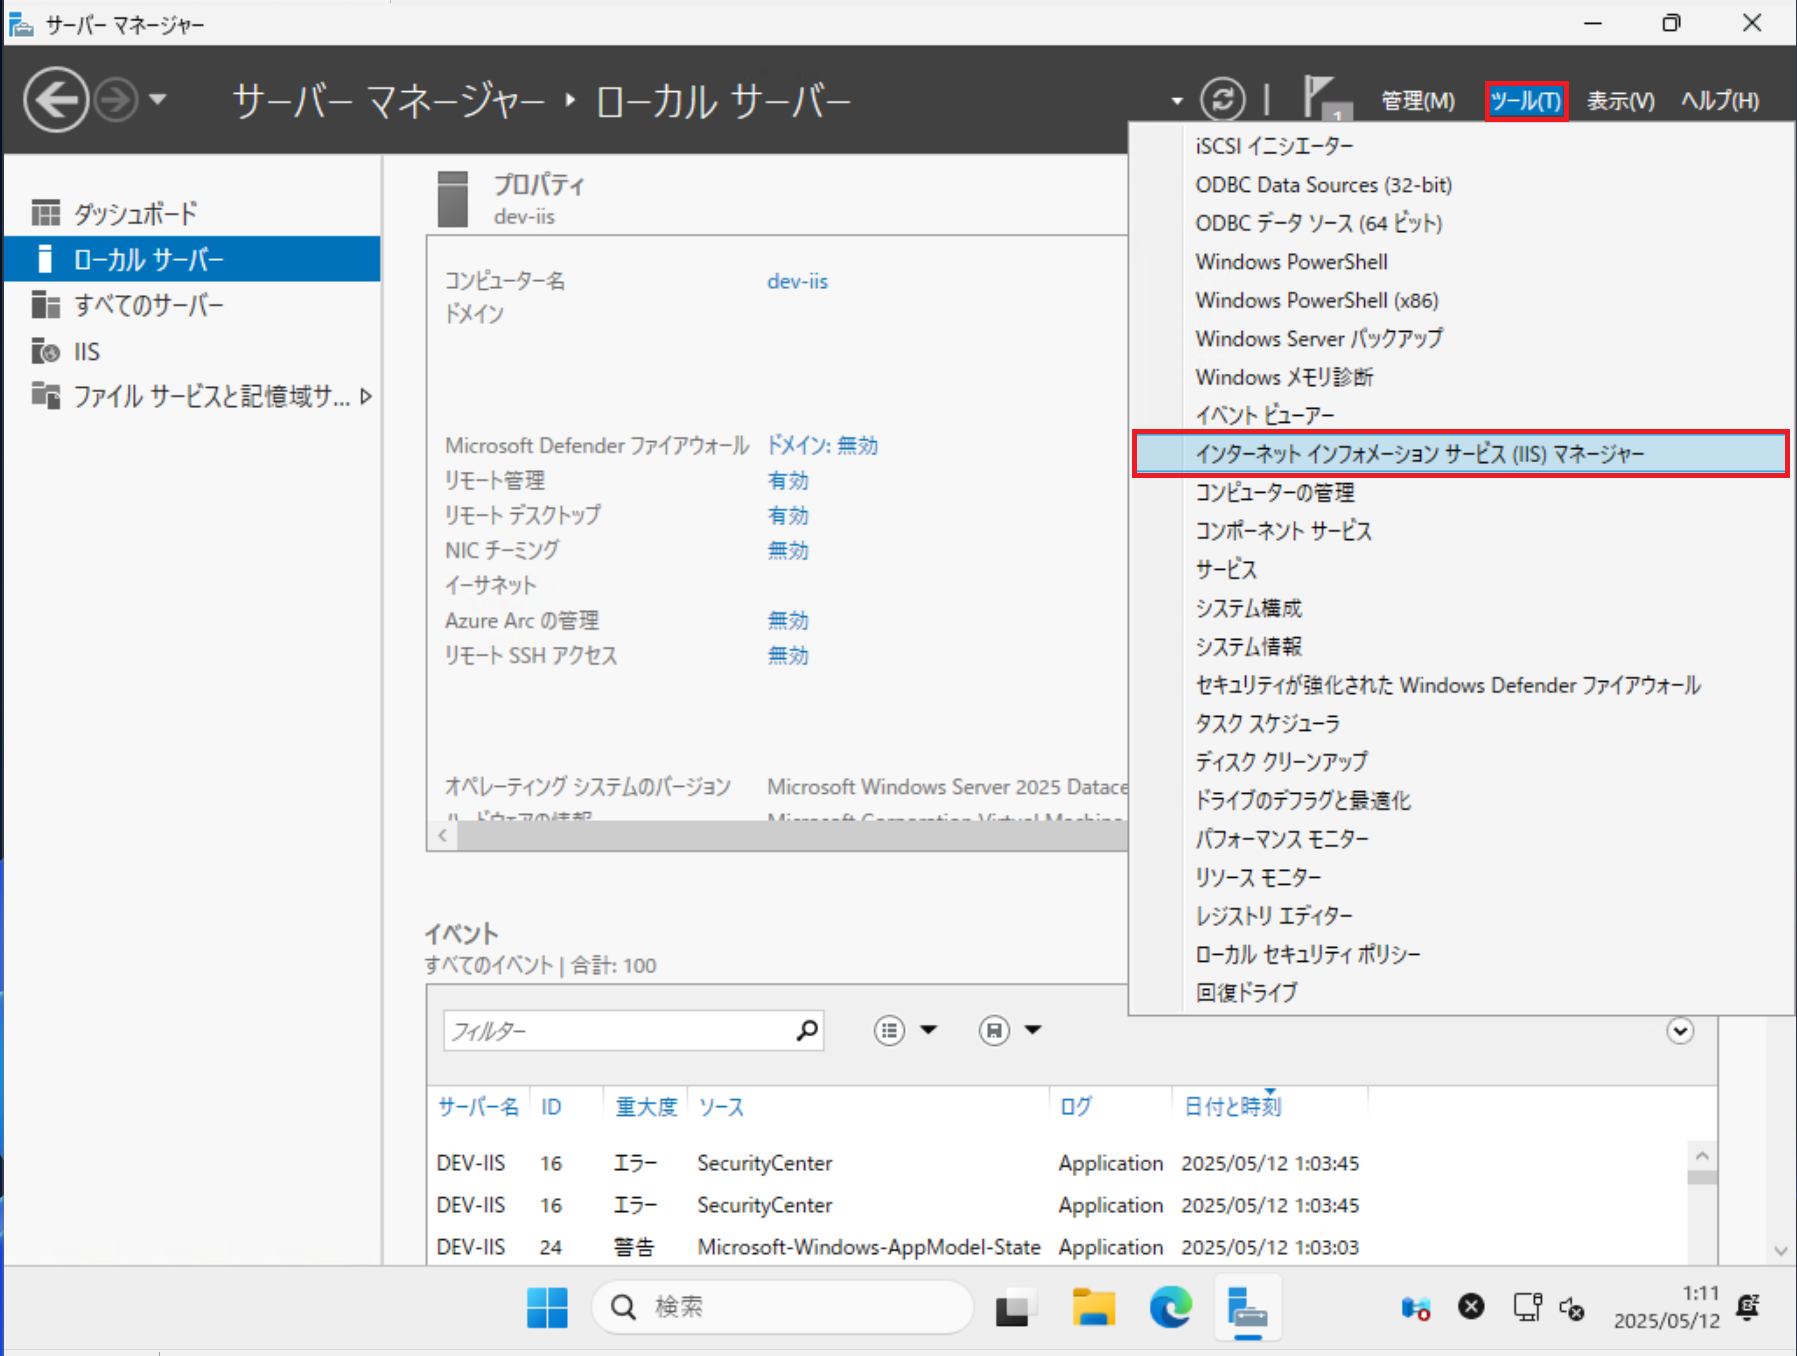
Task: Open インターネット インフォメーション サービス (IIS) マネージャー
Action: [x=1461, y=454]
